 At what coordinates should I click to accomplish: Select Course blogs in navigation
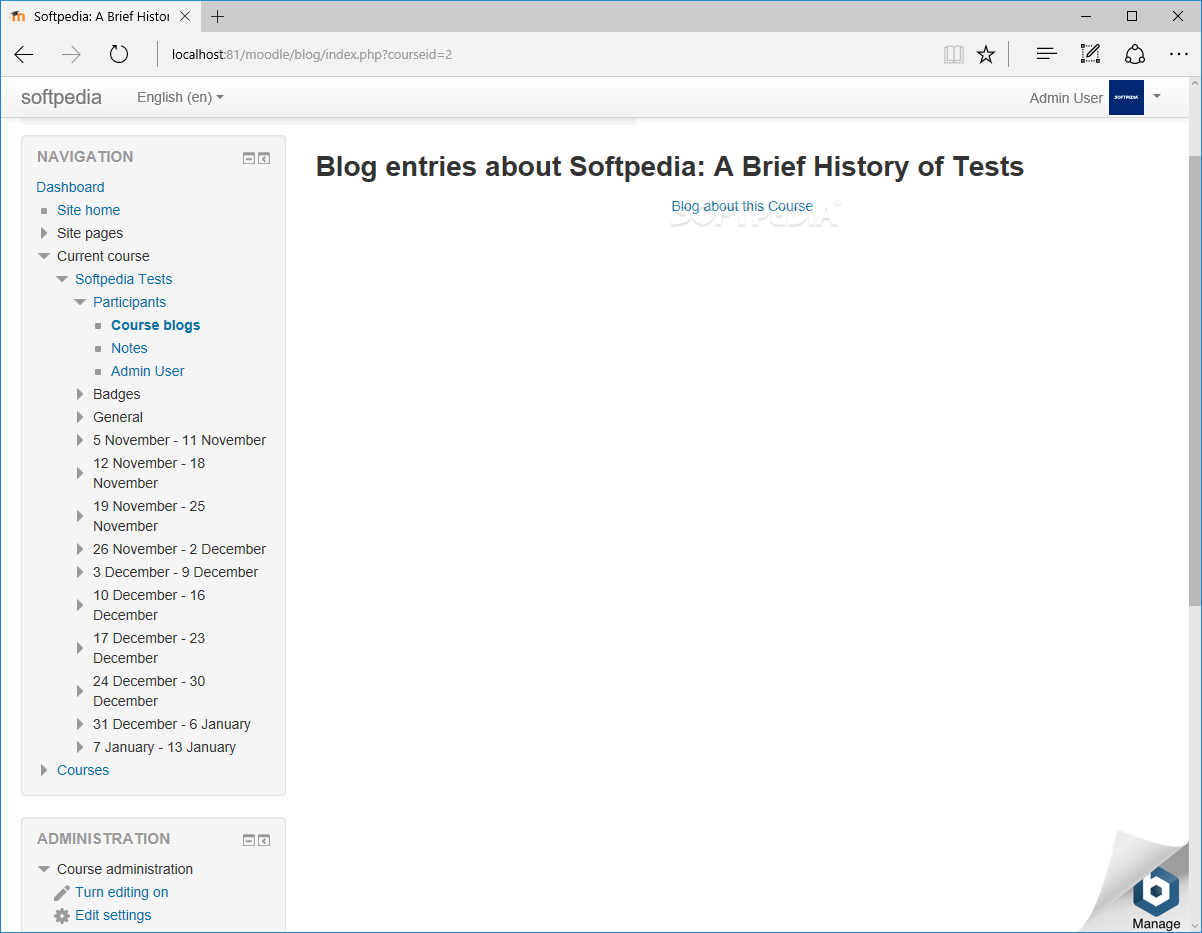[x=155, y=325]
